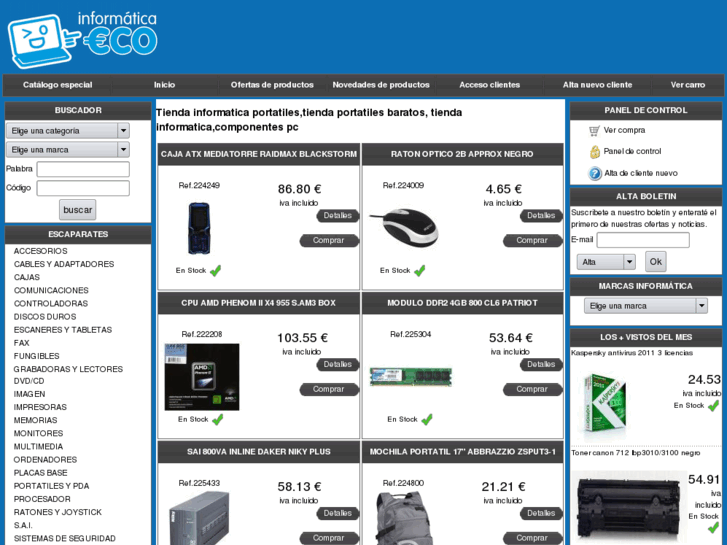This screenshot has height=545, width=727.
Task: Click green stock check for Kaspersky antivirus
Action: (x=713, y=406)
